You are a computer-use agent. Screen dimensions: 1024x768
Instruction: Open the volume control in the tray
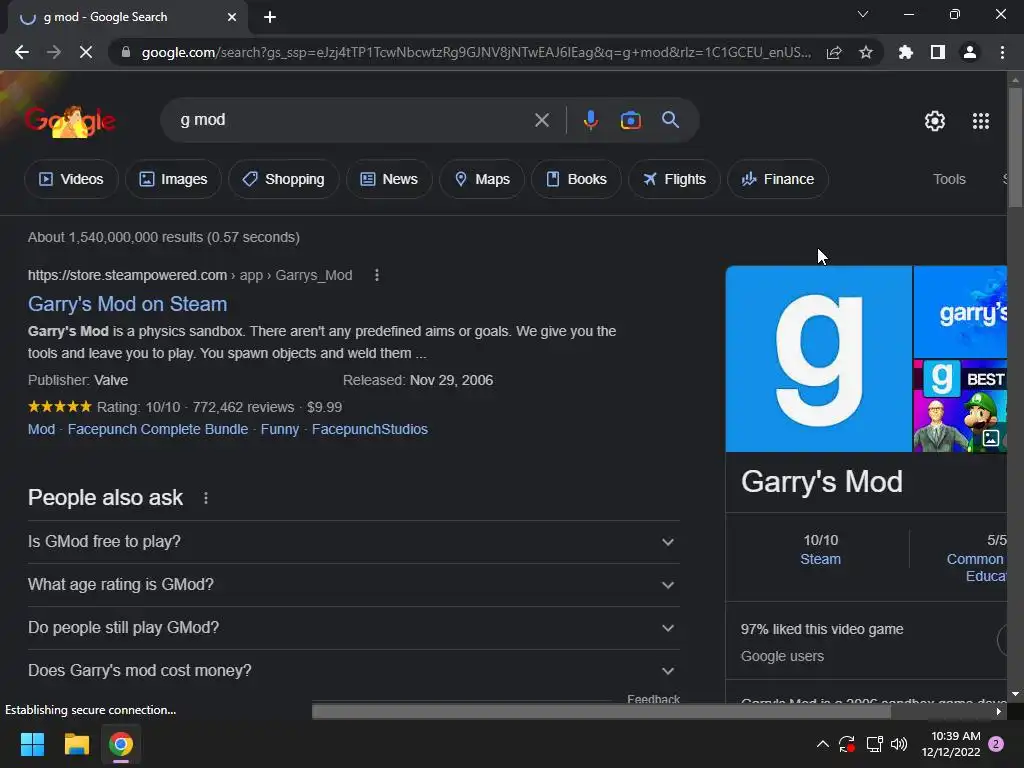[899, 744]
